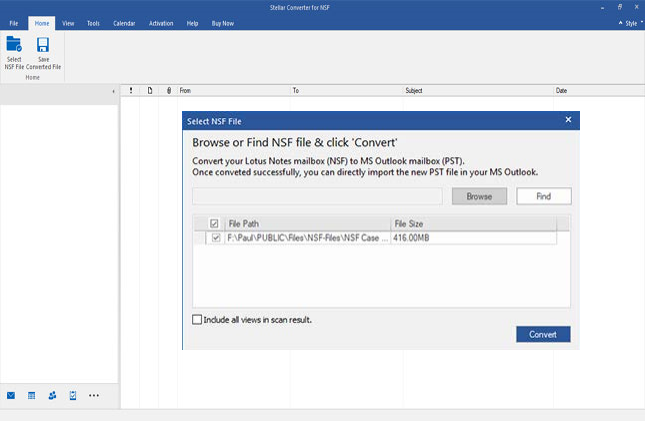Open the Help ribbon tab
The height and width of the screenshot is (421, 645).
(192, 23)
